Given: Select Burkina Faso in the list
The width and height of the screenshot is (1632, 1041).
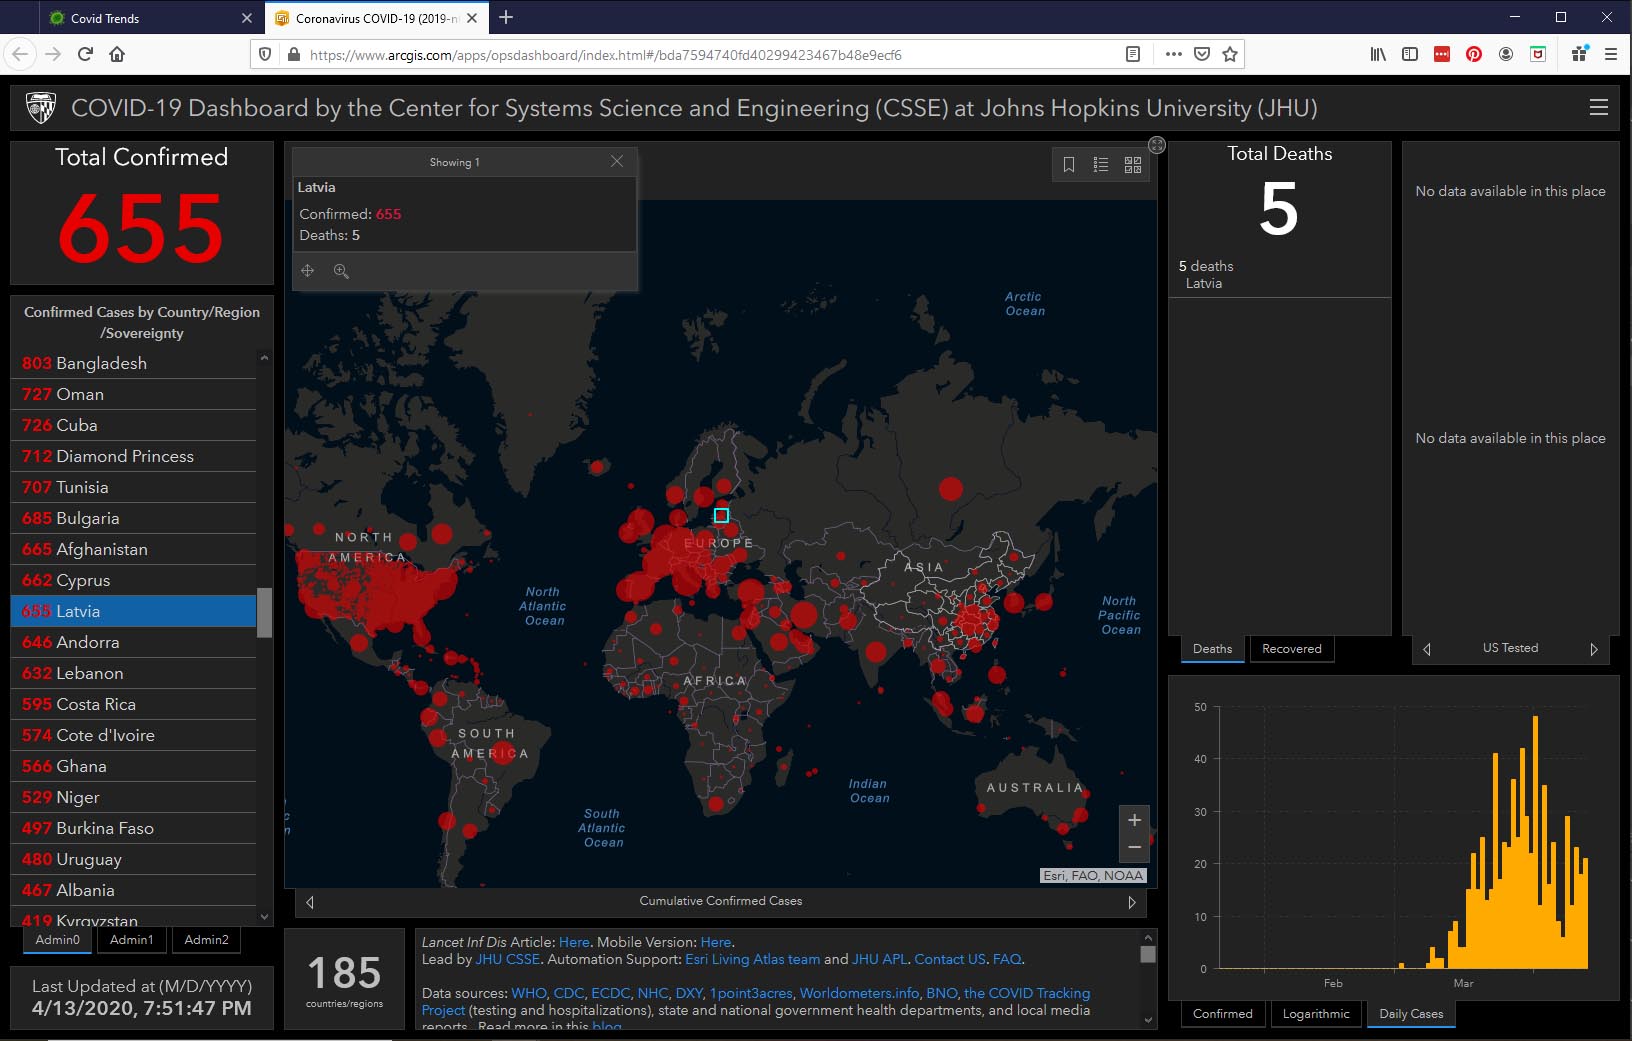Looking at the screenshot, I should (x=134, y=828).
